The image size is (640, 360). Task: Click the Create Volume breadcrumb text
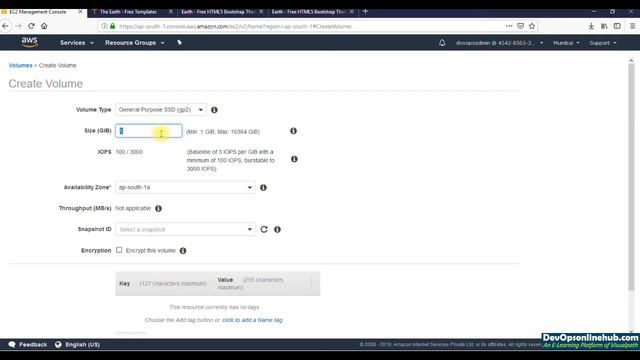click(58, 65)
